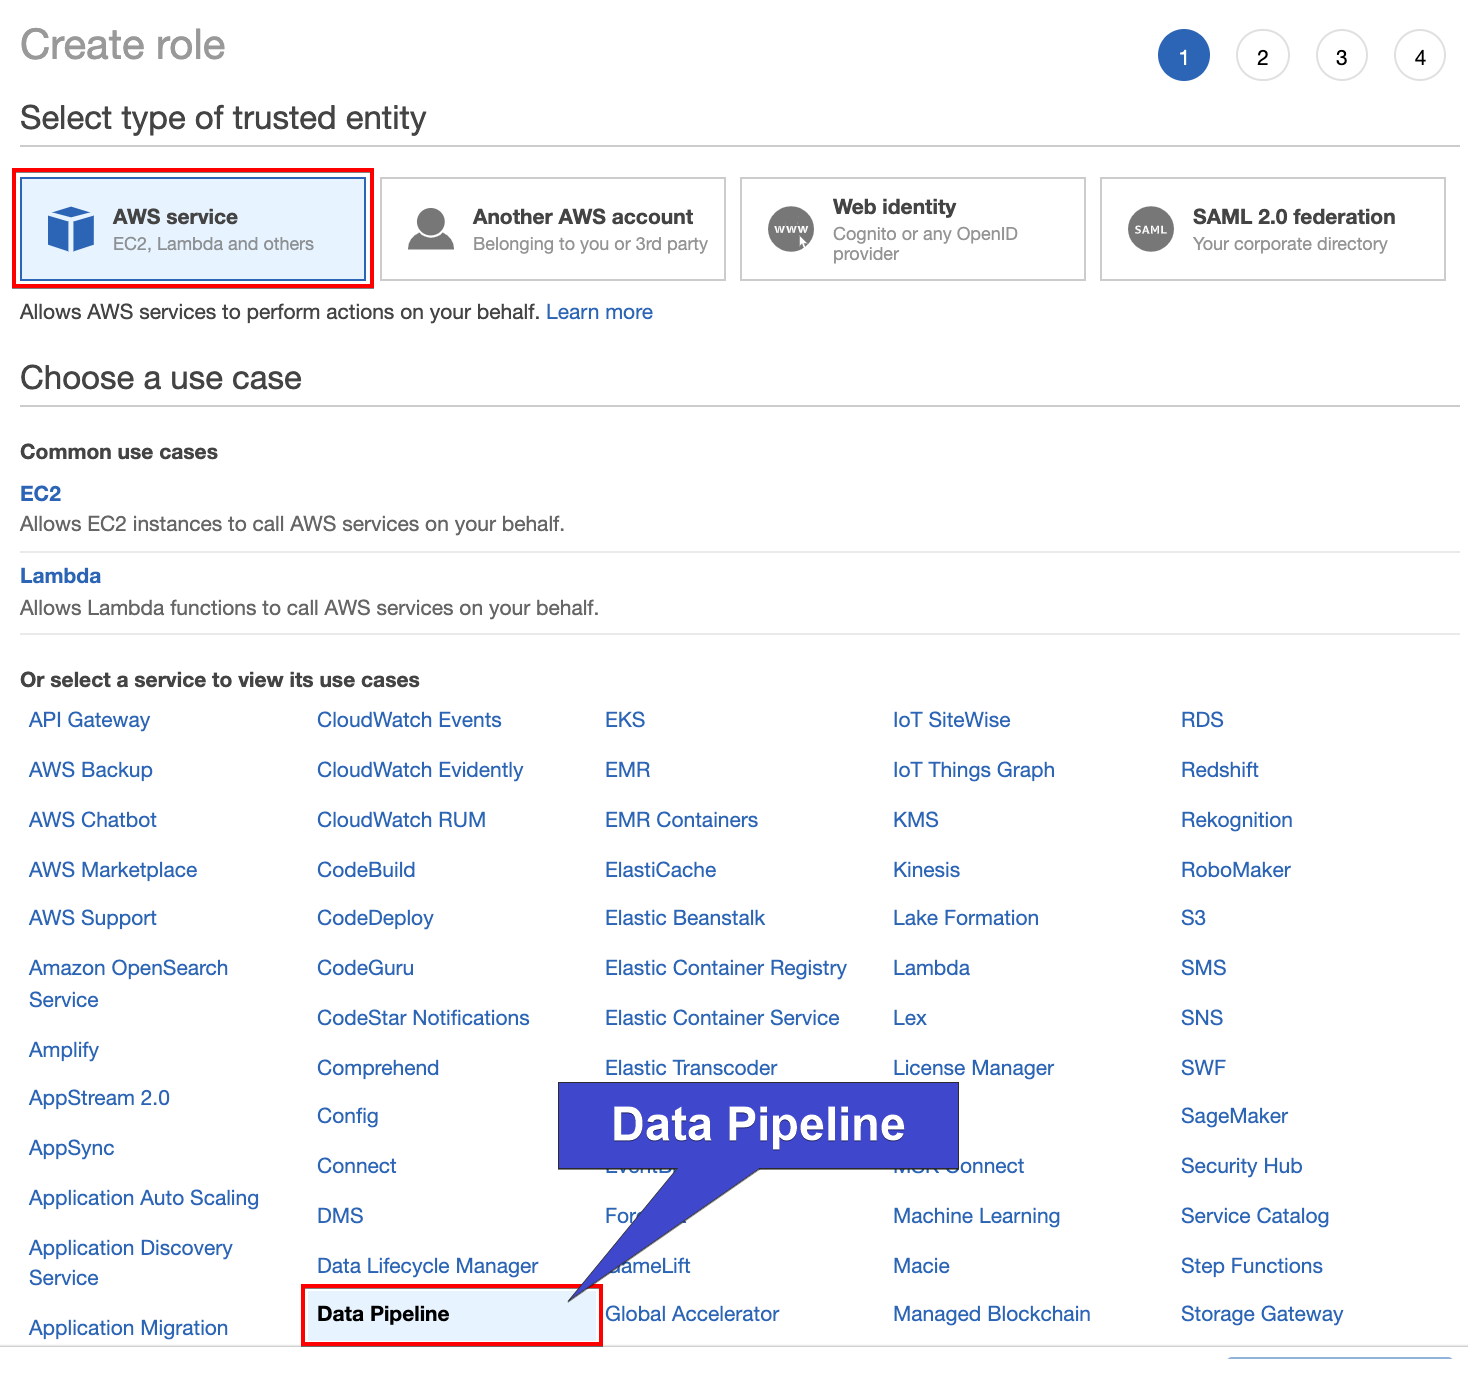Choose Another AWS account trusted entity

point(553,229)
